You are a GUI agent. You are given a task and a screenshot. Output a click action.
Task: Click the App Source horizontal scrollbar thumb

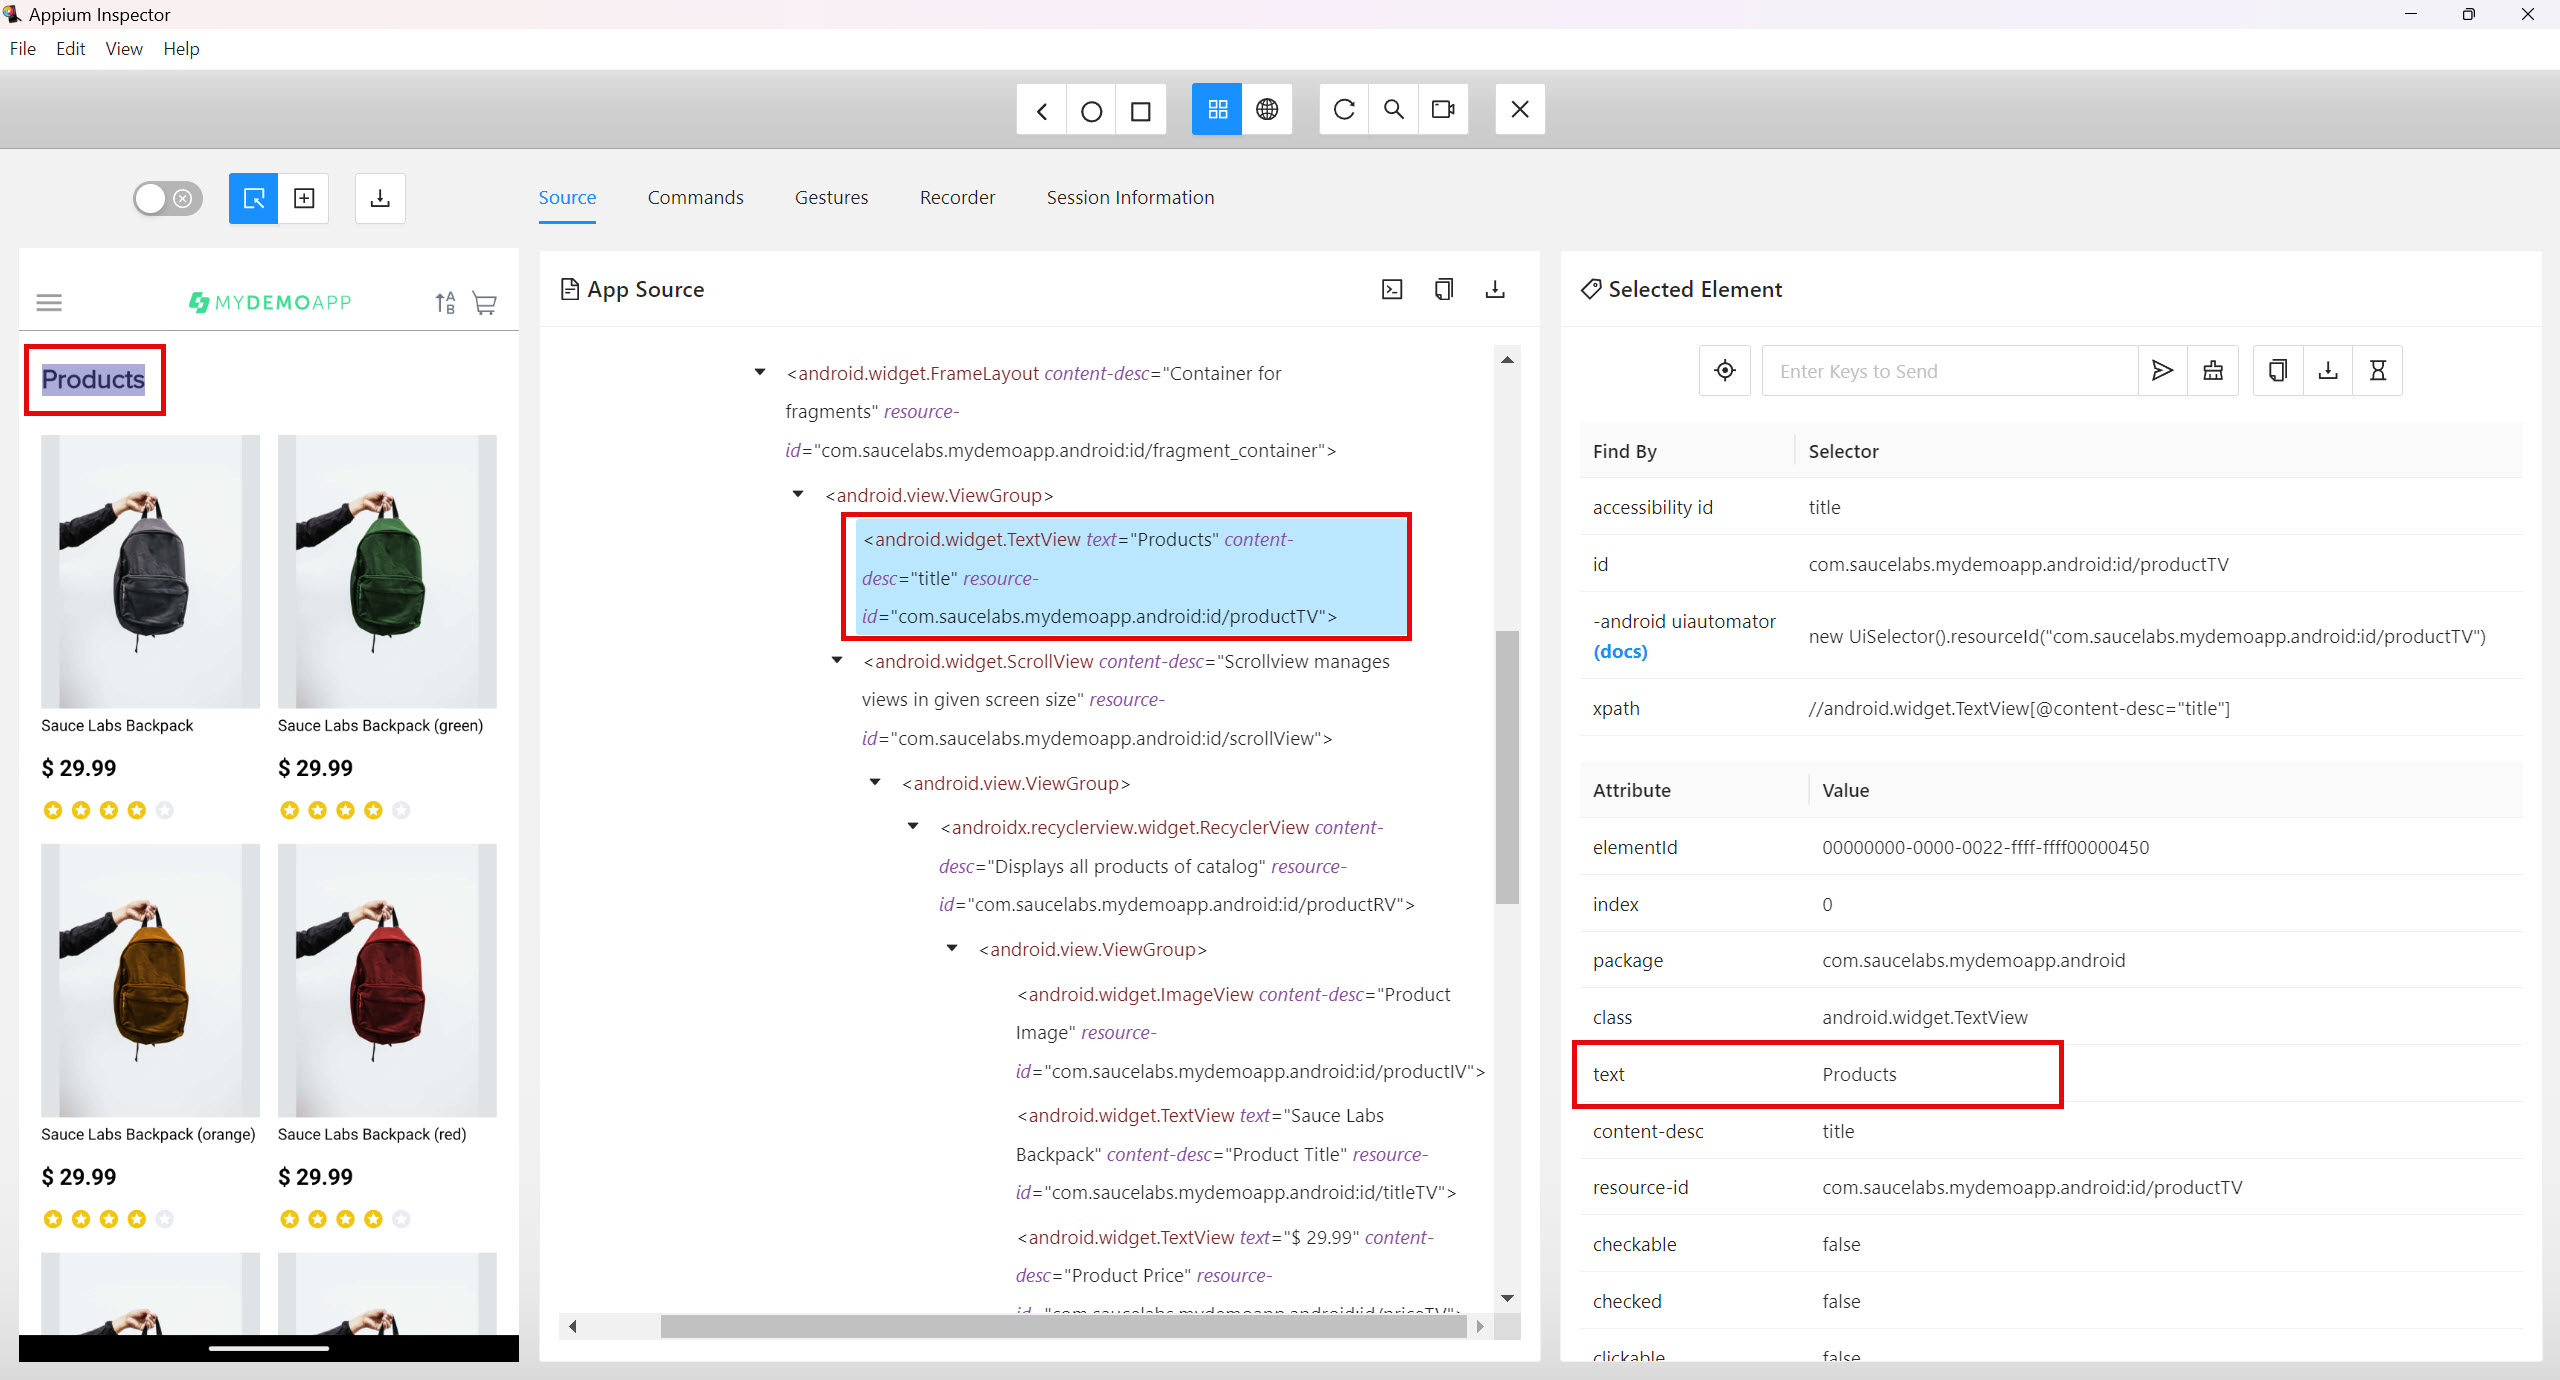pyautogui.click(x=1063, y=1326)
